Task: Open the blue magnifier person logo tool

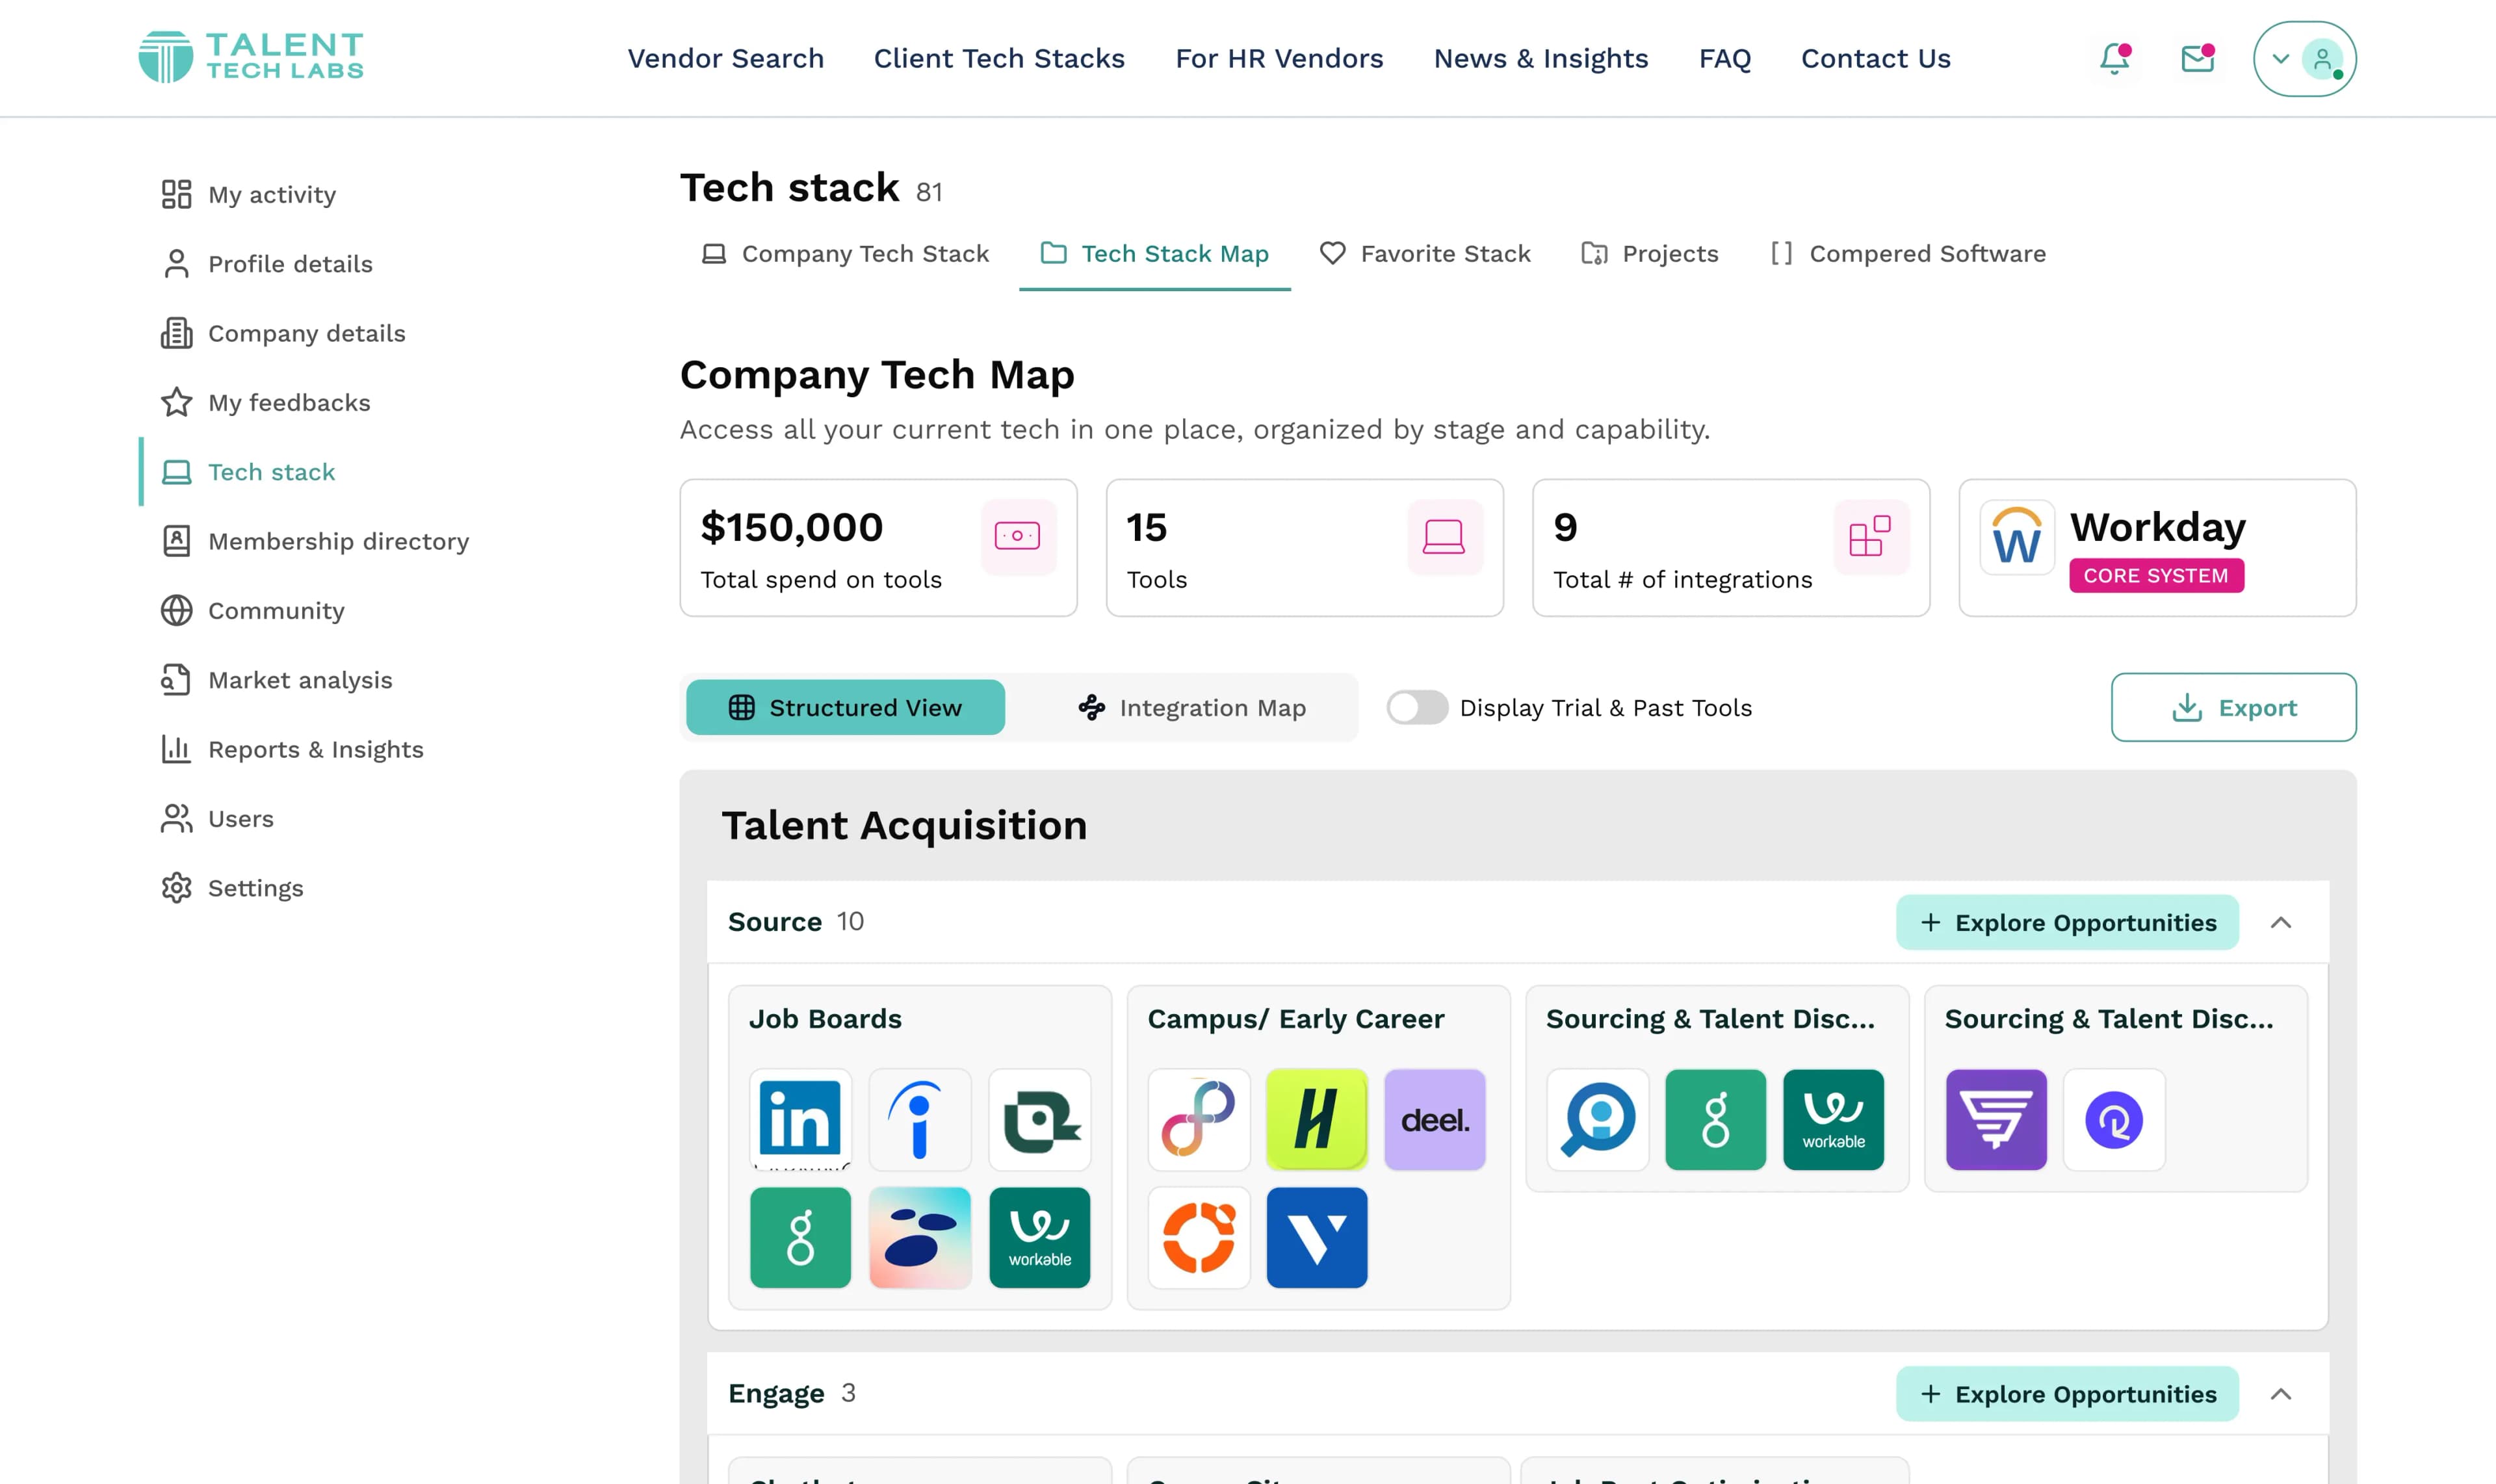Action: (1598, 1119)
